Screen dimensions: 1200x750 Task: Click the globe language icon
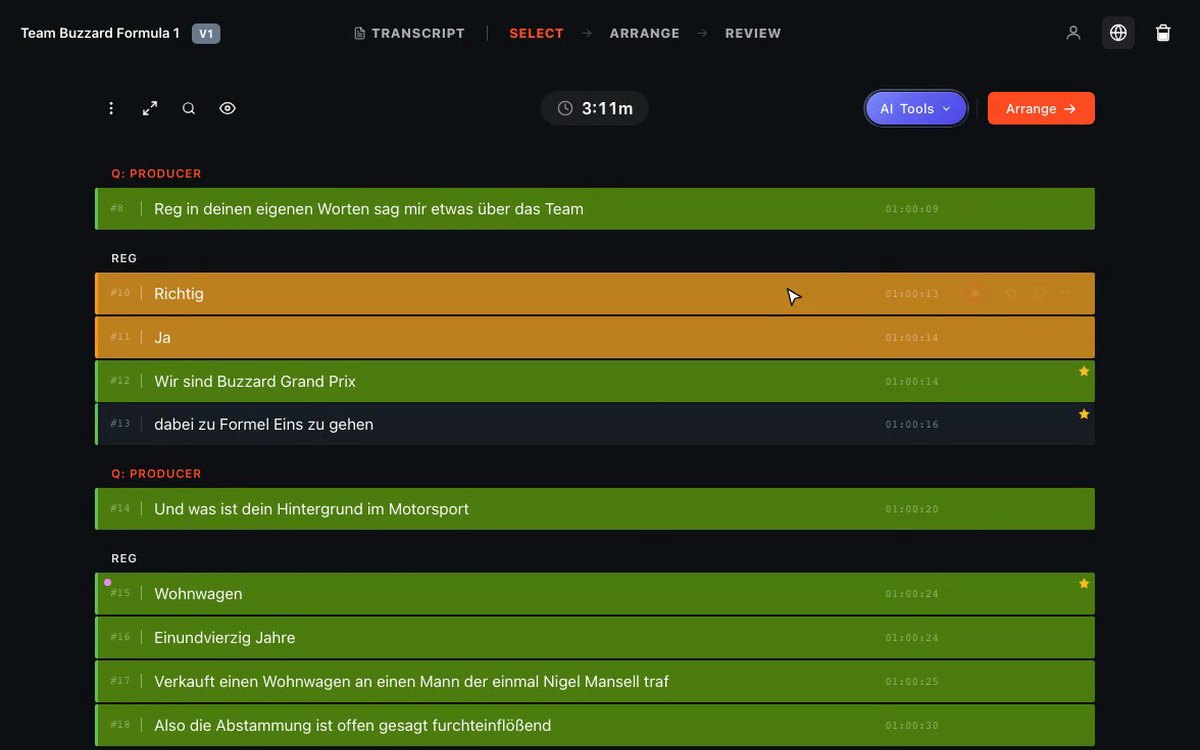[x=1118, y=33]
